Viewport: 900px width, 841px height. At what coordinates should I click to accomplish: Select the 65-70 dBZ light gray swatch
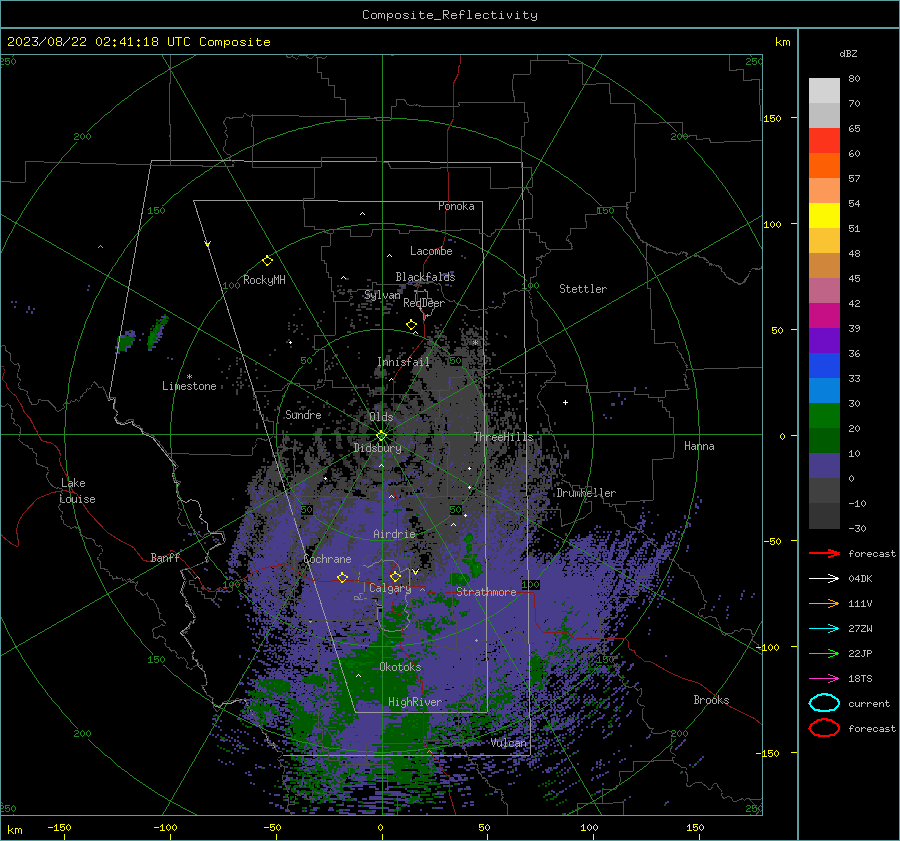[824, 115]
